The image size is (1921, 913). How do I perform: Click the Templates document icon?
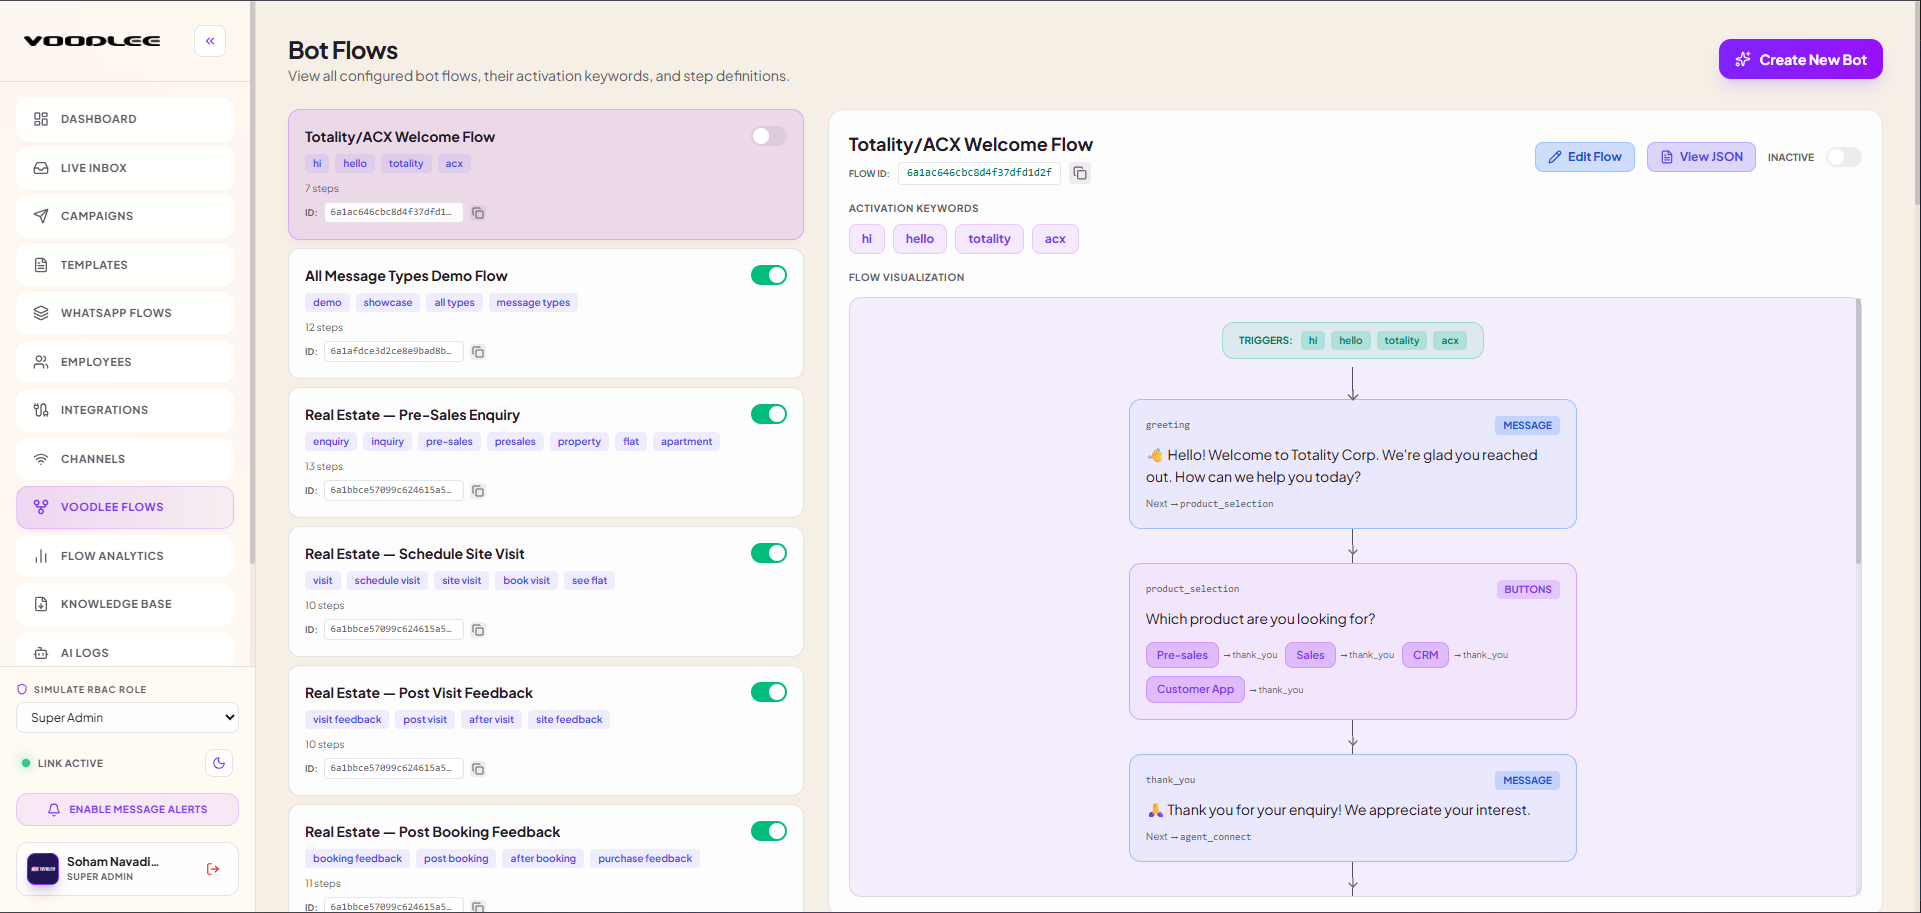tap(41, 265)
